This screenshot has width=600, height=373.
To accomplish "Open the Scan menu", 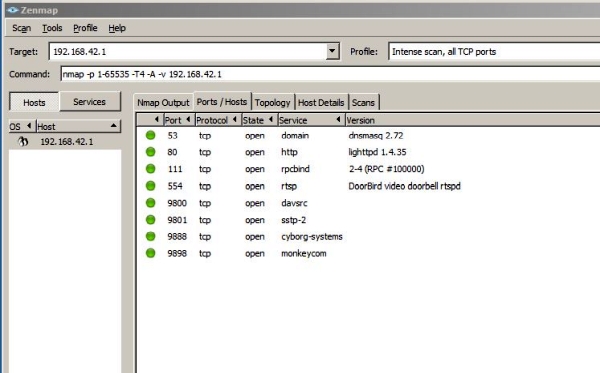I will [21, 28].
